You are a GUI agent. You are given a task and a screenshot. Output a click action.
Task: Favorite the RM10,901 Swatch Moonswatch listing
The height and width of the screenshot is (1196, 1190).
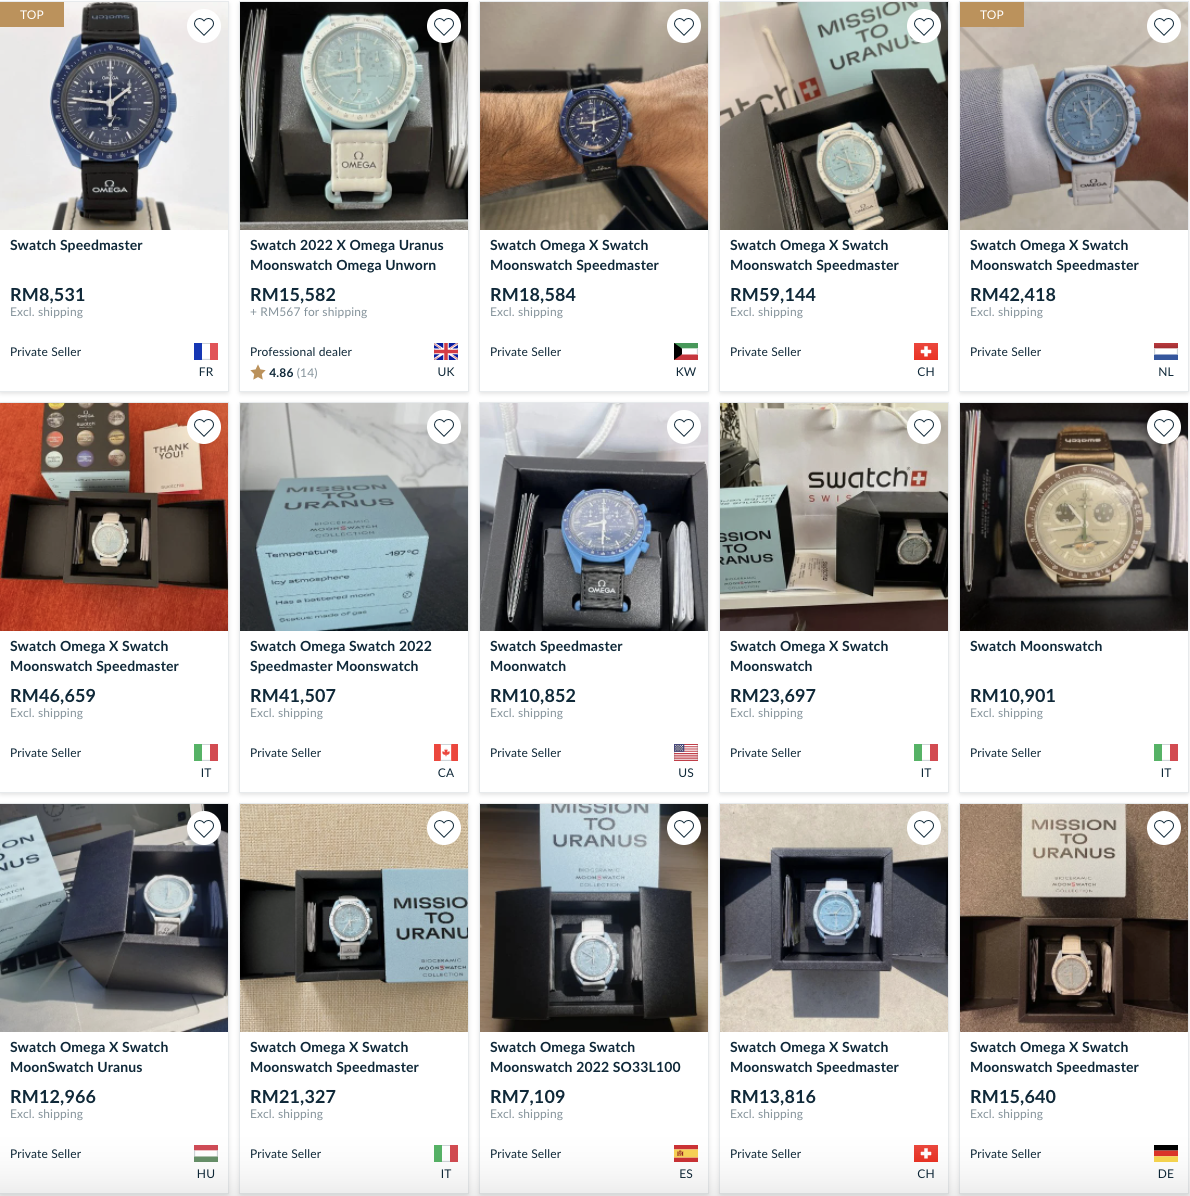point(1164,428)
